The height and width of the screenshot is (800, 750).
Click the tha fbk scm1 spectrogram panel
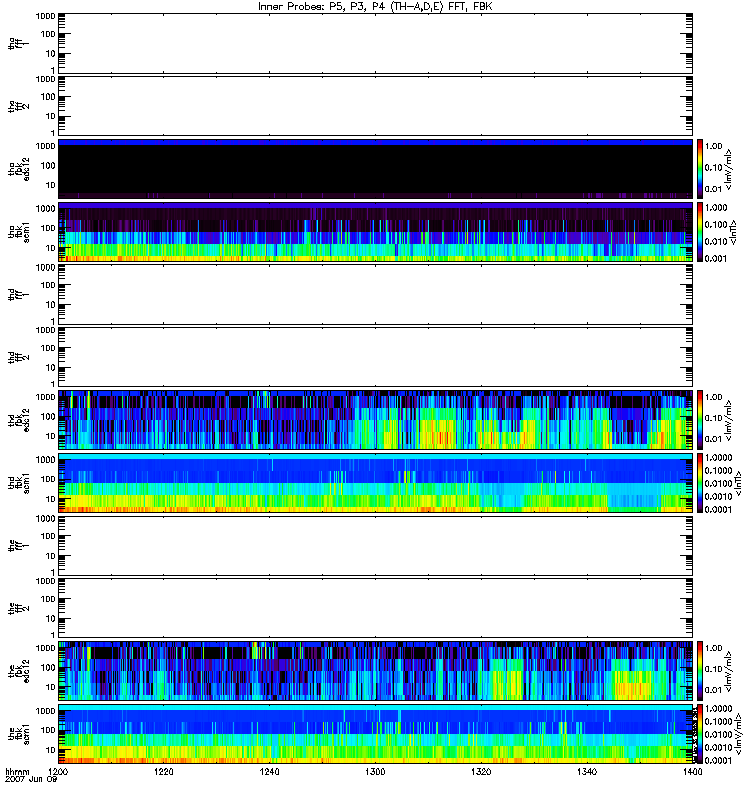point(376,232)
